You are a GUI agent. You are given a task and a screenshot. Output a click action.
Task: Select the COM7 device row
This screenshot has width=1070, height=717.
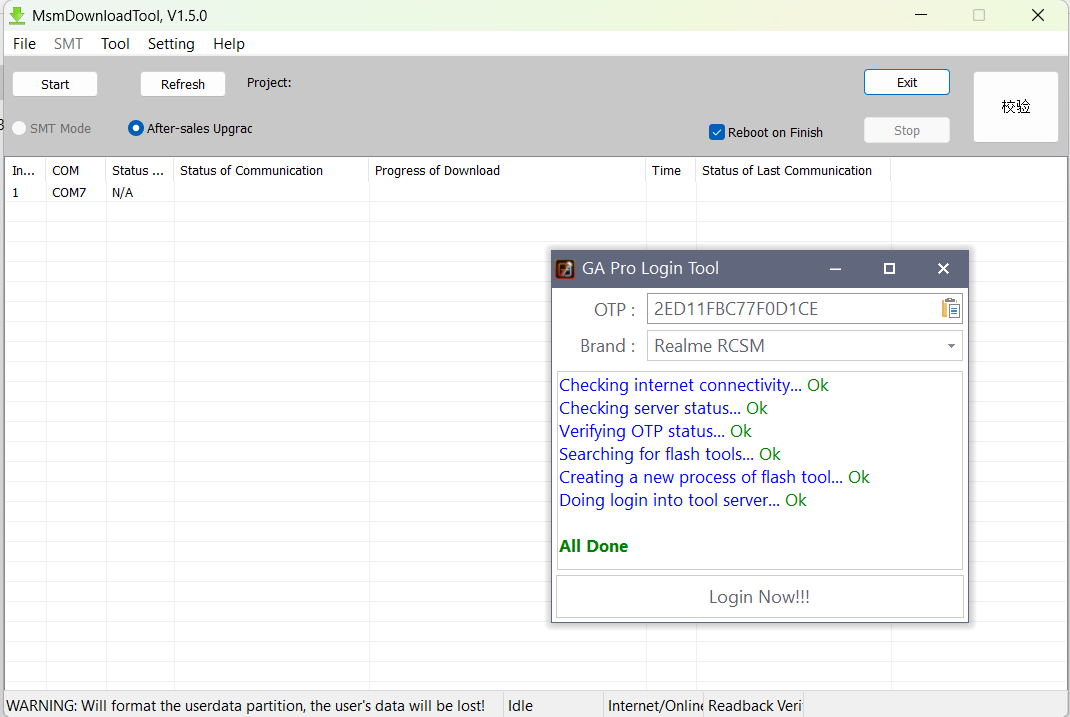point(69,193)
